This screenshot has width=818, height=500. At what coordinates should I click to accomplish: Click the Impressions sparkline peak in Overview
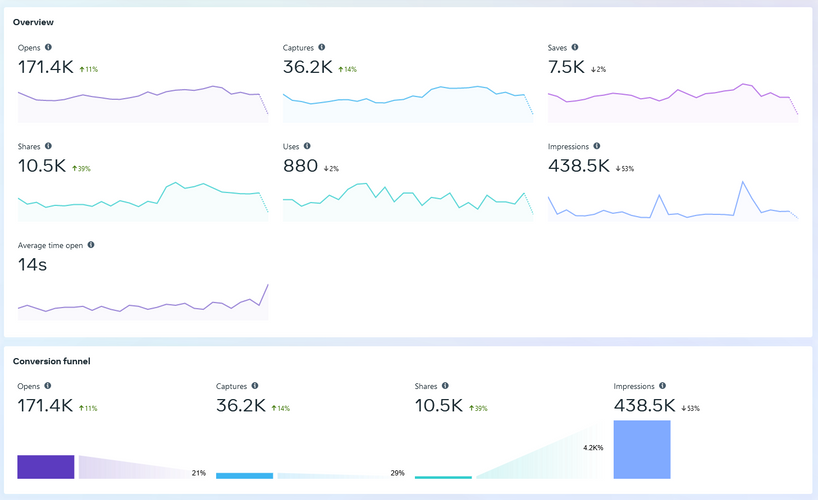[x=742, y=183]
